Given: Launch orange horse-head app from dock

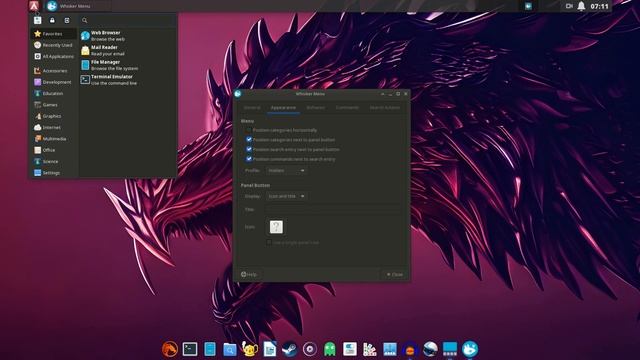Looking at the screenshot, I should pos(170,349).
